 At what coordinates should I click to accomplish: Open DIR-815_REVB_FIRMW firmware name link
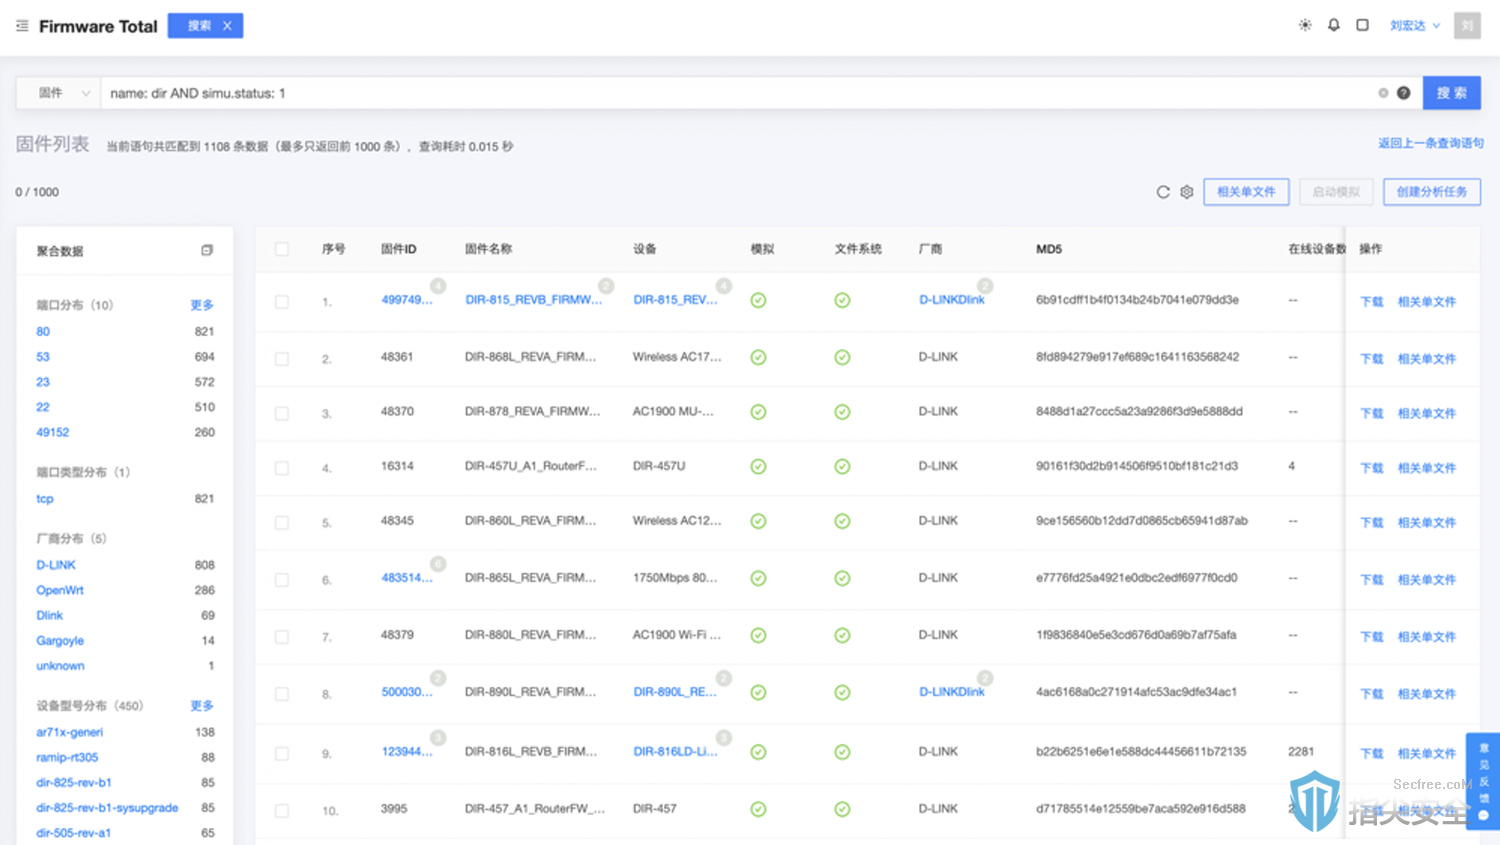click(x=534, y=300)
